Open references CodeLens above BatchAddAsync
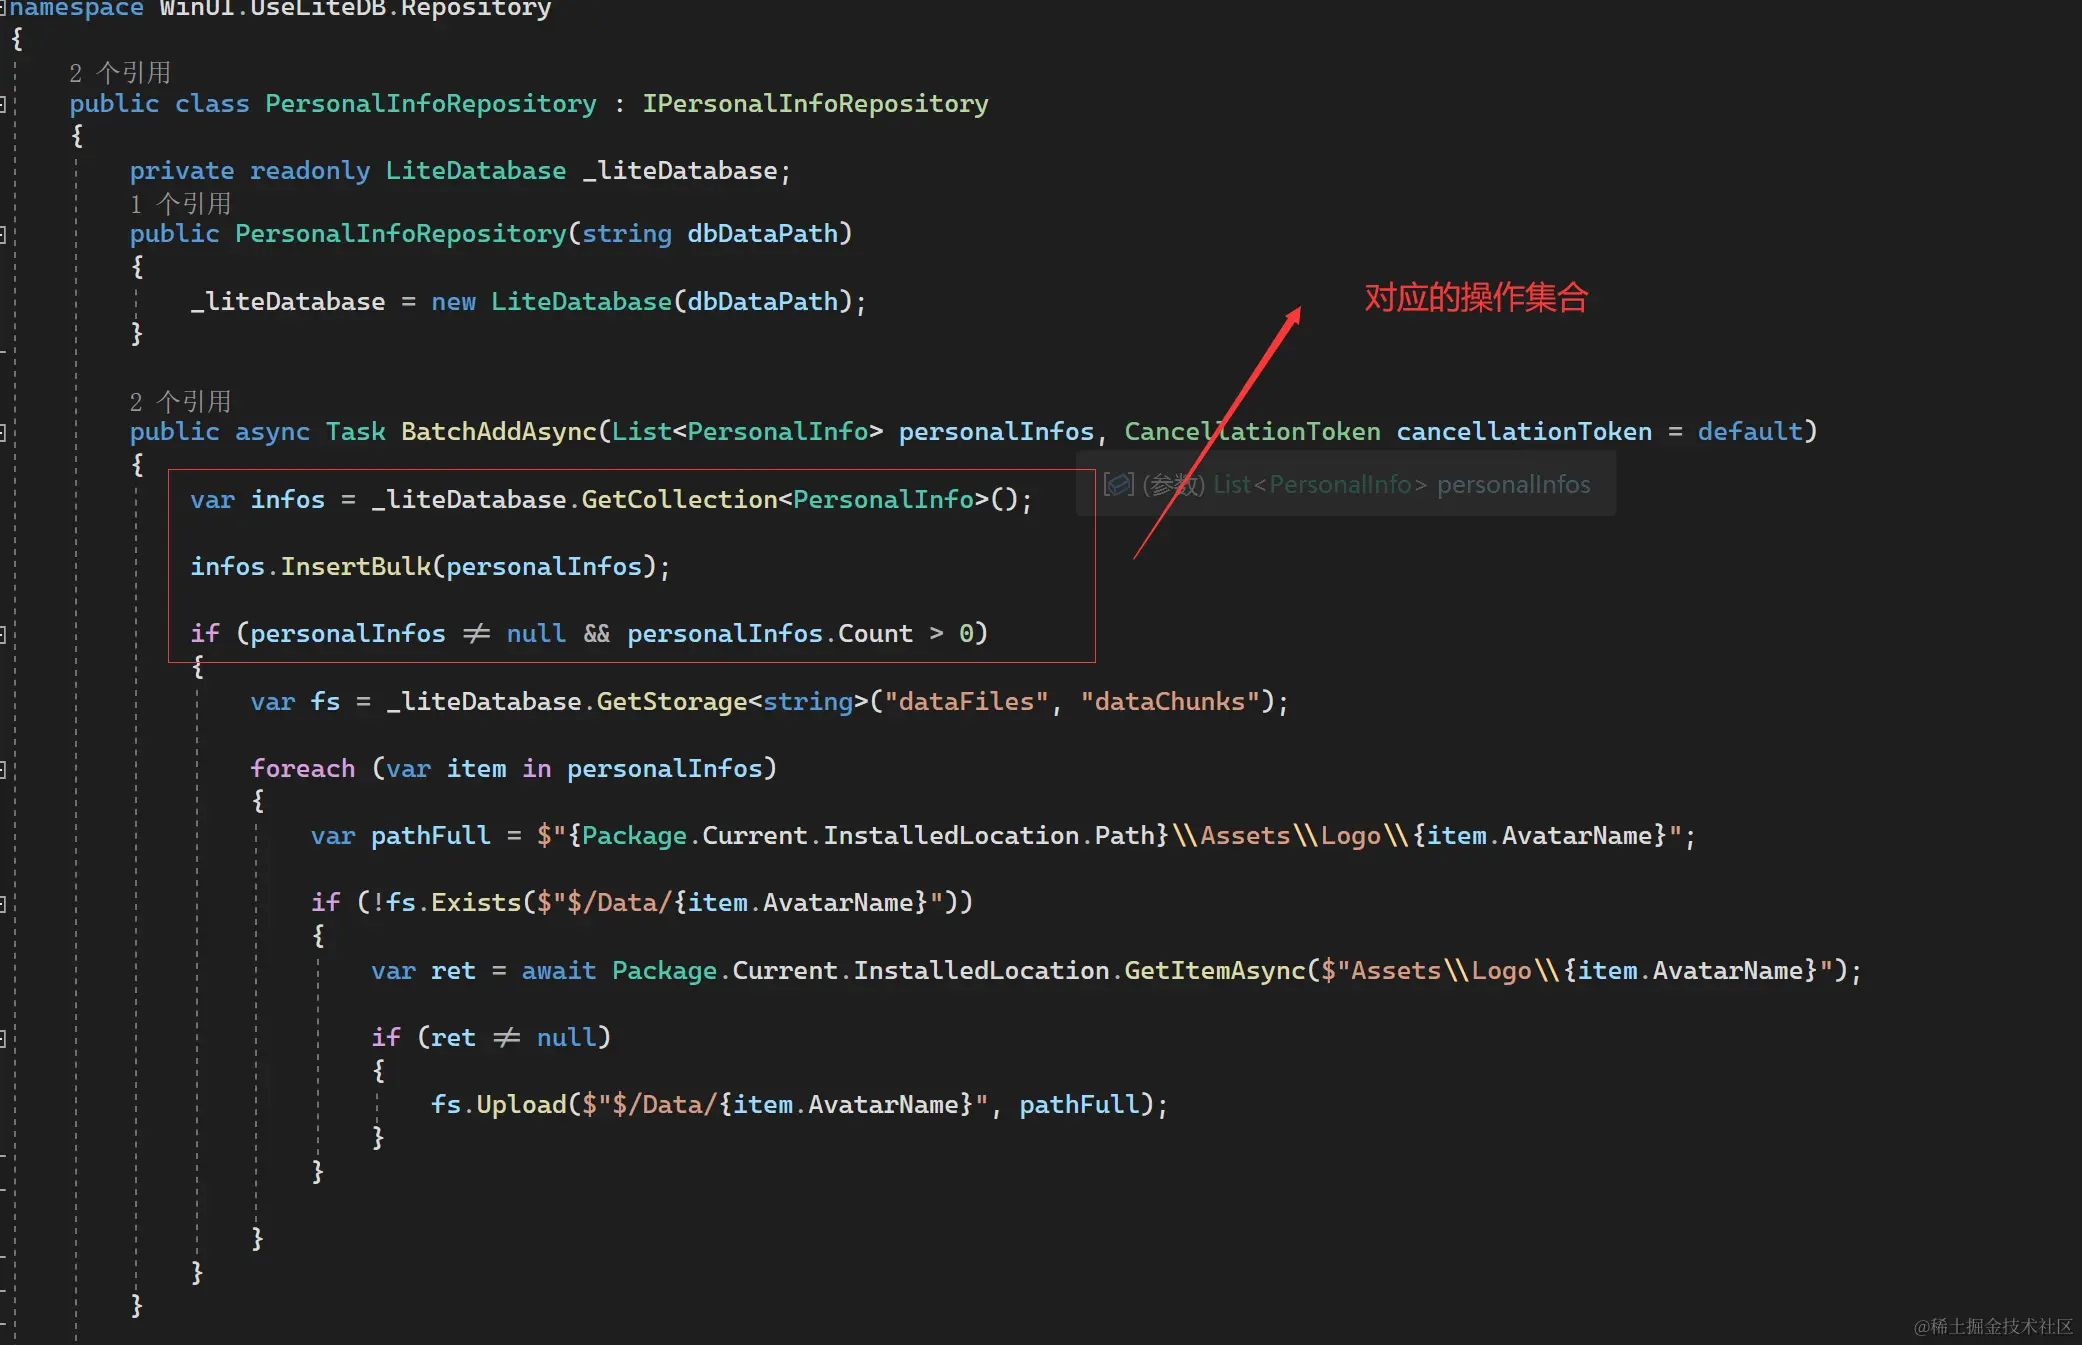 (x=180, y=402)
